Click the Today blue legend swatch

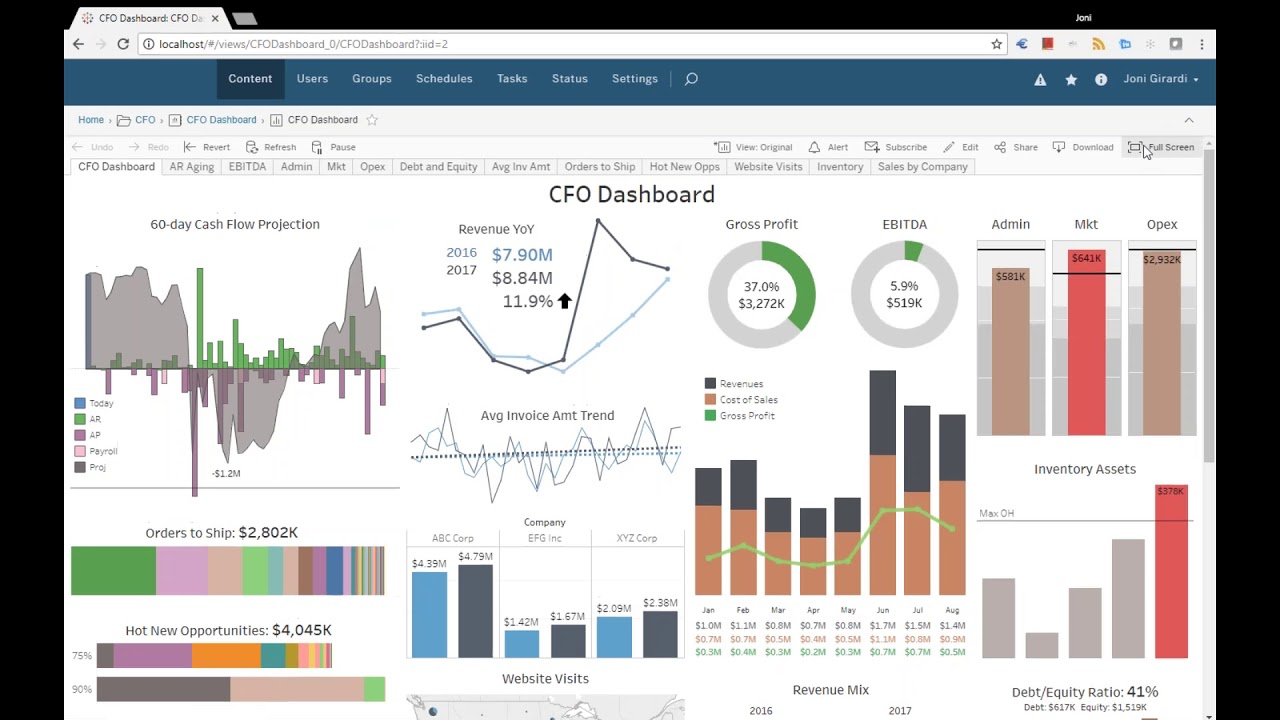80,403
